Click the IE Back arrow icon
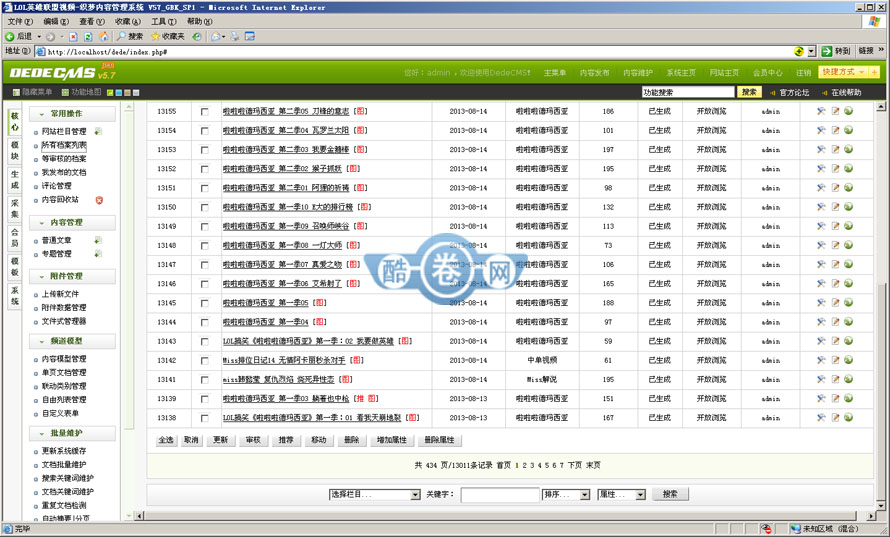This screenshot has width=890, height=537. [x=10, y=36]
